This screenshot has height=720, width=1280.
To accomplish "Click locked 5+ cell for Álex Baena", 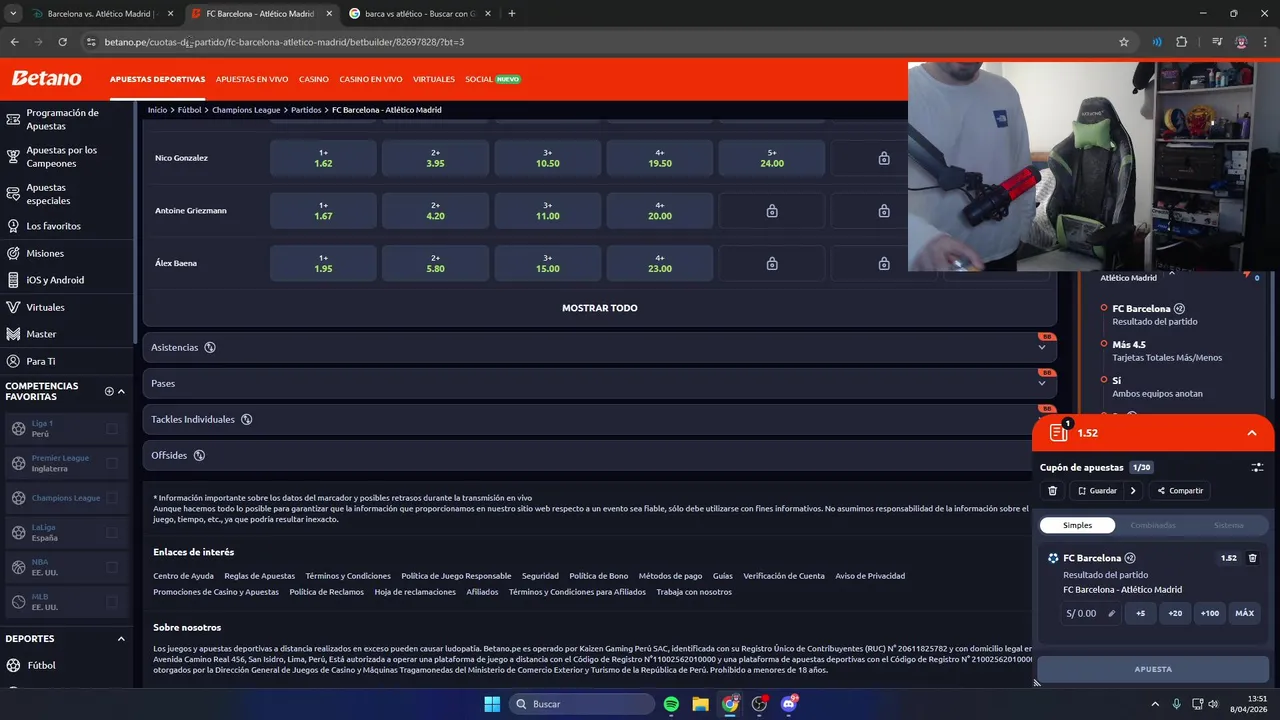I will click(772, 263).
